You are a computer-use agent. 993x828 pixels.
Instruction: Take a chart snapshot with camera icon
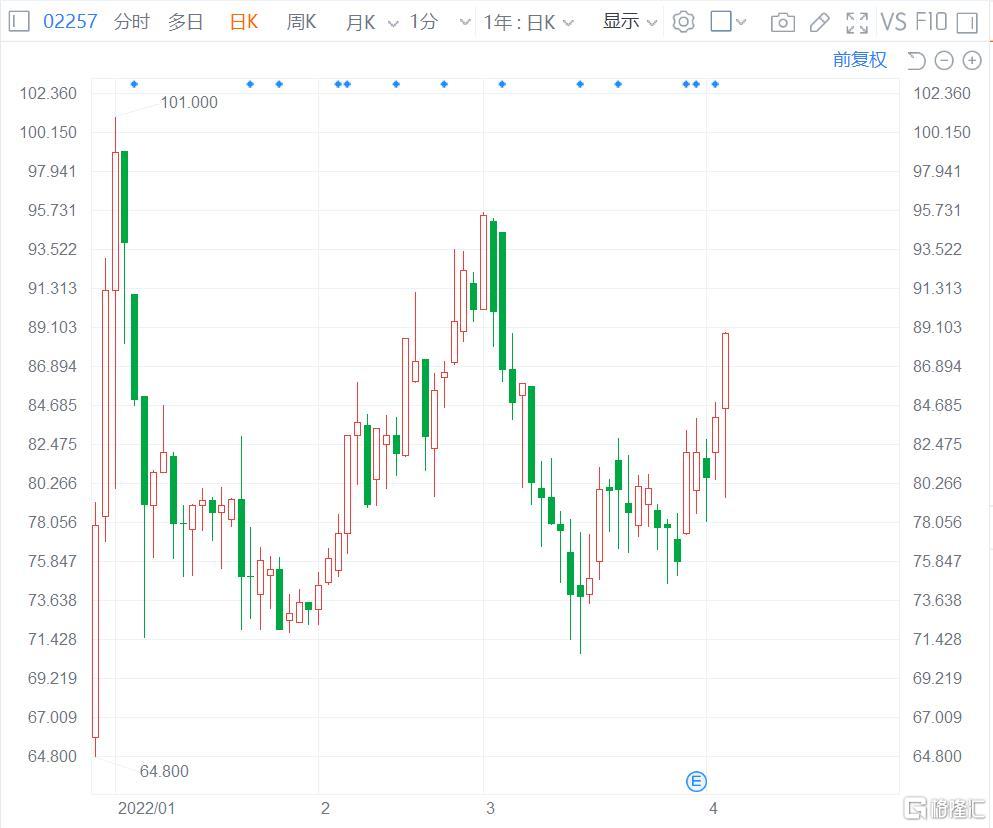pos(783,22)
